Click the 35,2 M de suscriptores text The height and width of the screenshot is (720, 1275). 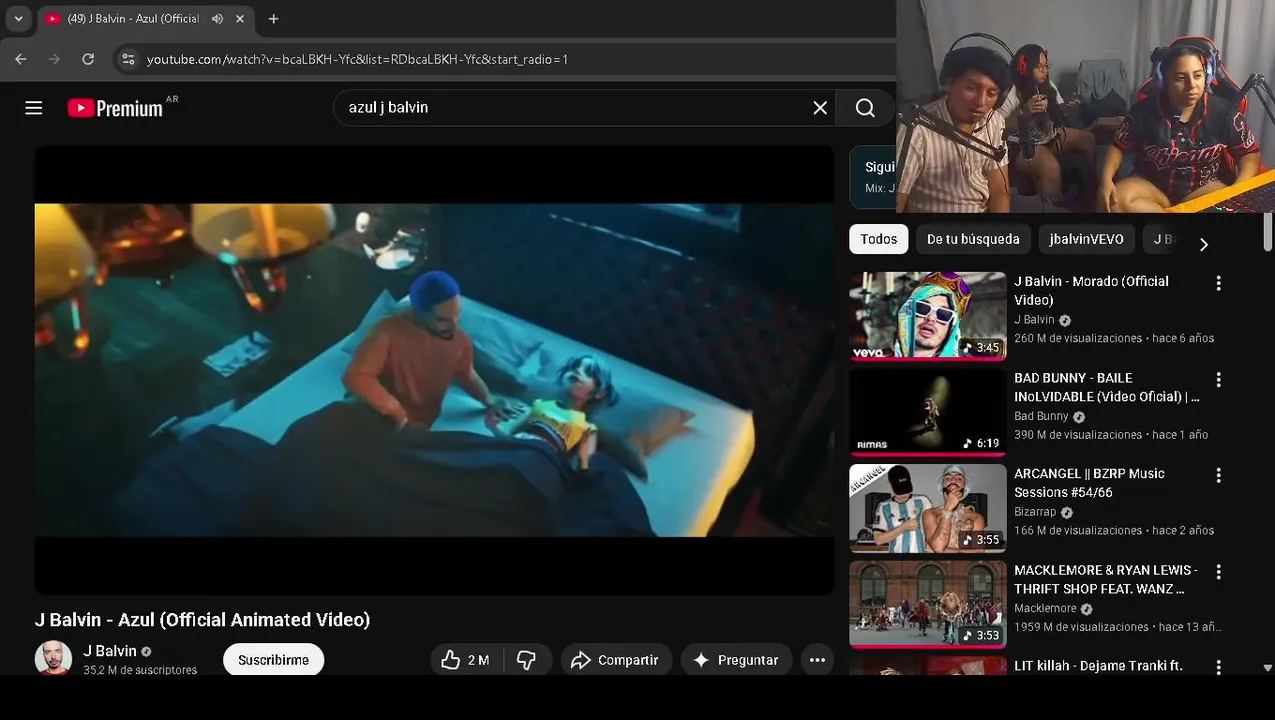coord(140,670)
